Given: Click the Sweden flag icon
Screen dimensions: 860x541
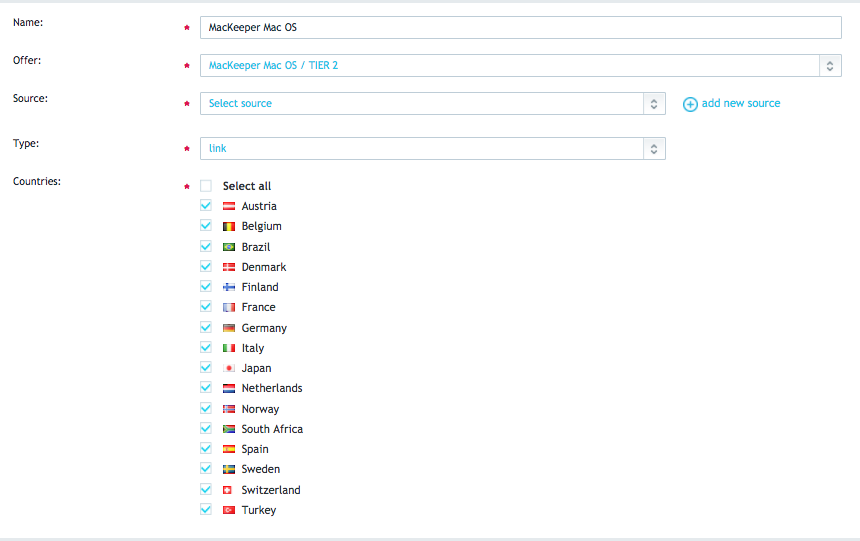Looking at the screenshot, I should pos(229,469).
